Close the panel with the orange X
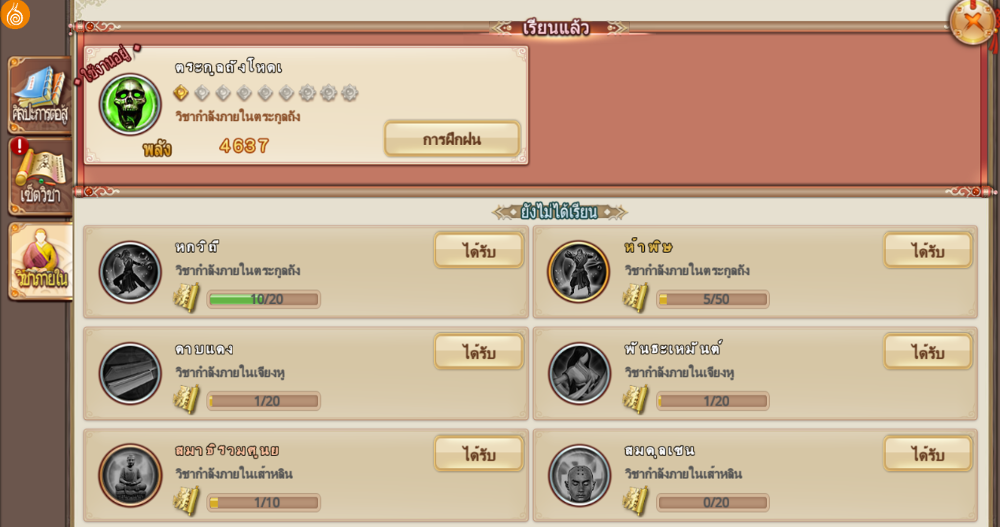Image resolution: width=1000 pixels, height=527 pixels. pos(973,22)
